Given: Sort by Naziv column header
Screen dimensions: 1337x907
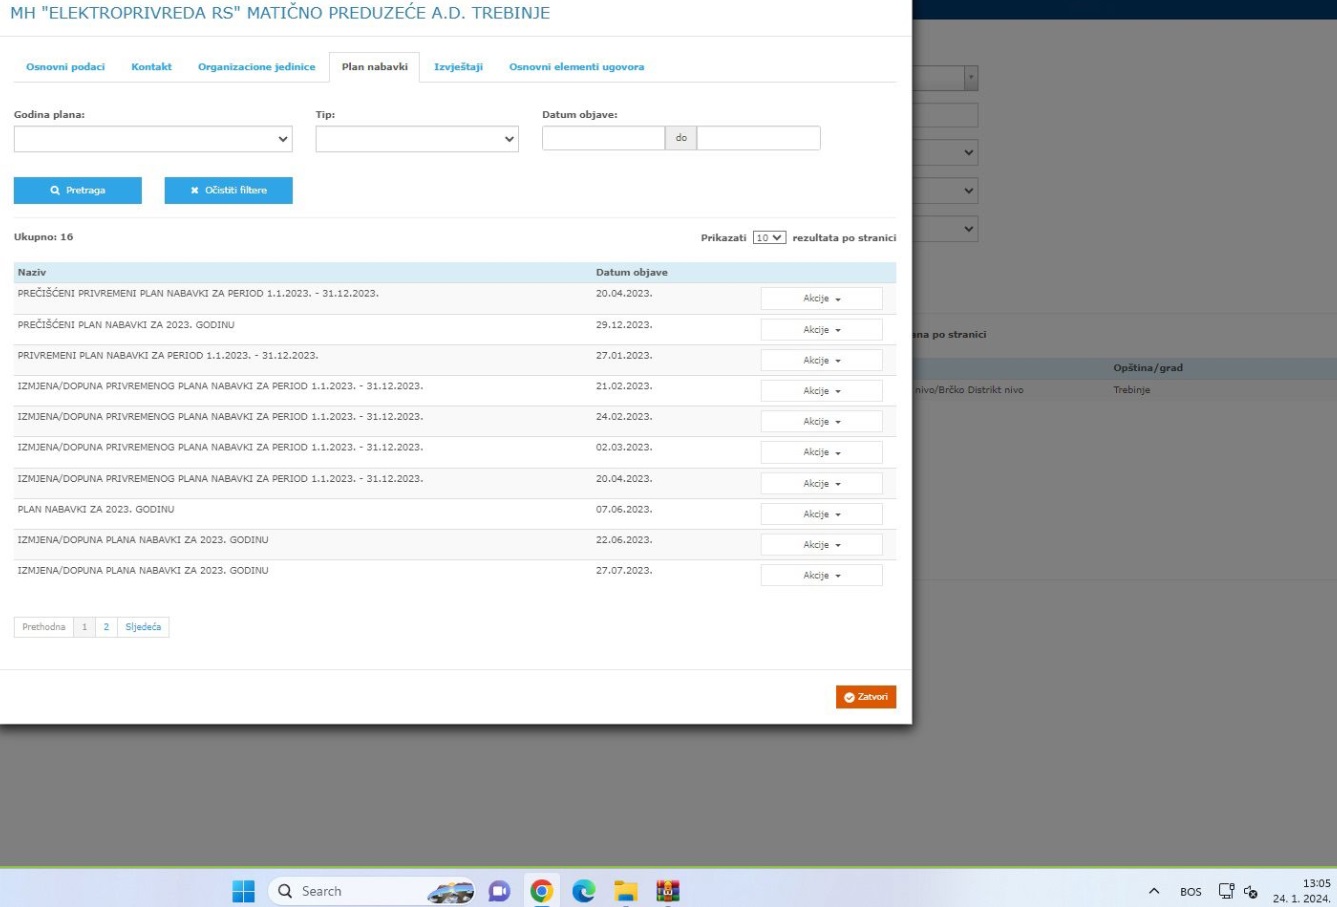Looking at the screenshot, I should click(32, 272).
